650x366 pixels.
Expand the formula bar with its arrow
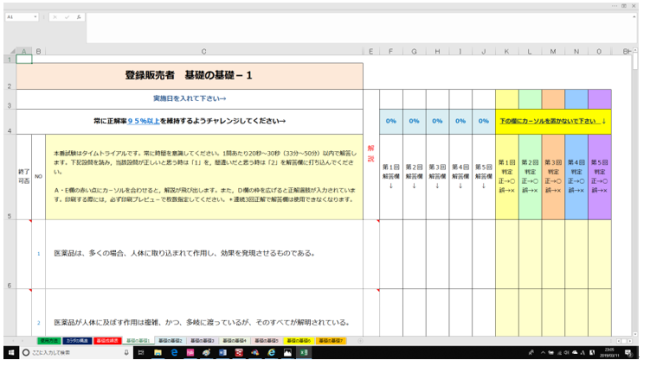[x=634, y=17]
